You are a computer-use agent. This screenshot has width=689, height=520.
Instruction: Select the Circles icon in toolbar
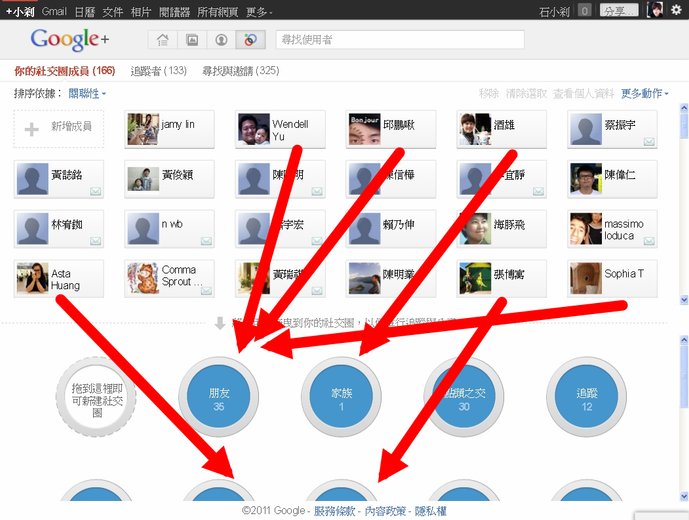click(x=250, y=40)
